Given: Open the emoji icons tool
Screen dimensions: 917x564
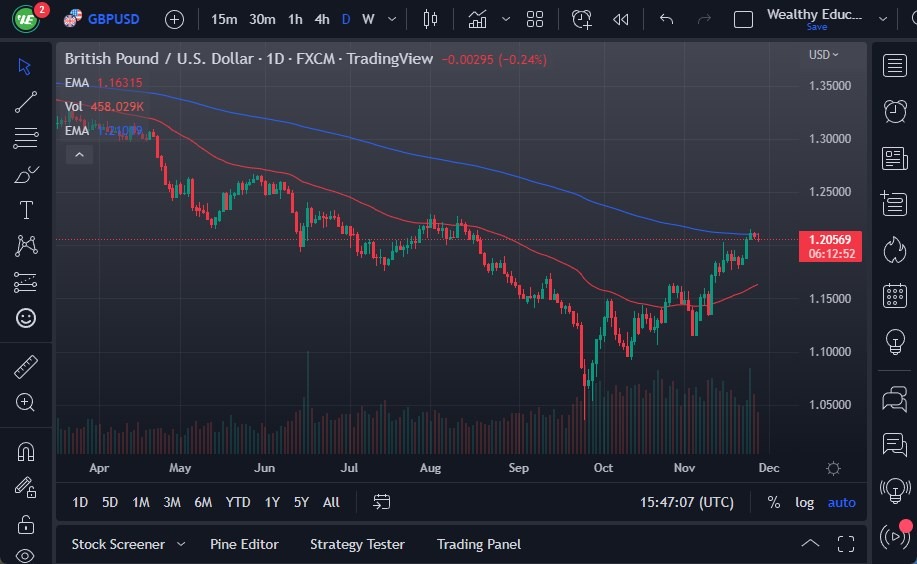Looking at the screenshot, I should tap(26, 318).
